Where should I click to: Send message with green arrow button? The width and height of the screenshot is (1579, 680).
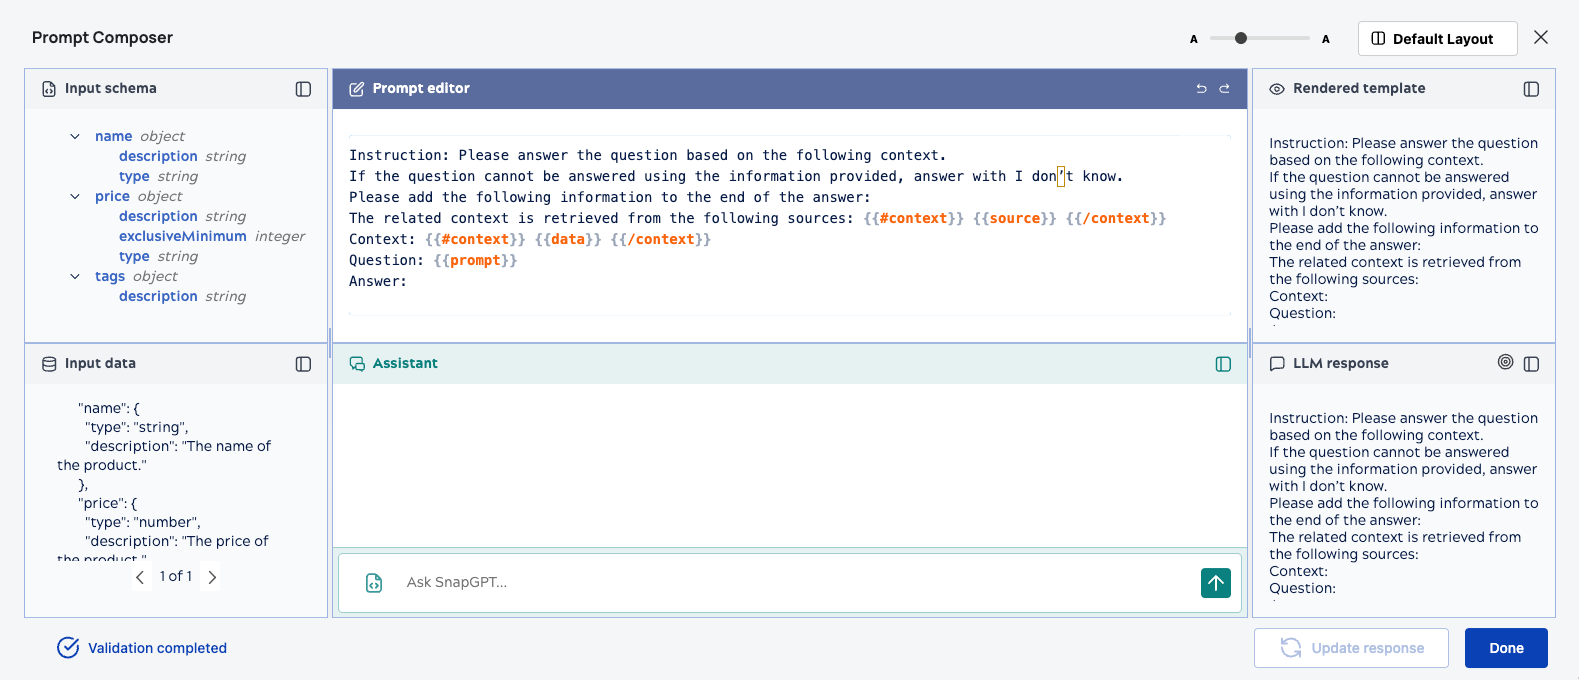click(x=1215, y=583)
